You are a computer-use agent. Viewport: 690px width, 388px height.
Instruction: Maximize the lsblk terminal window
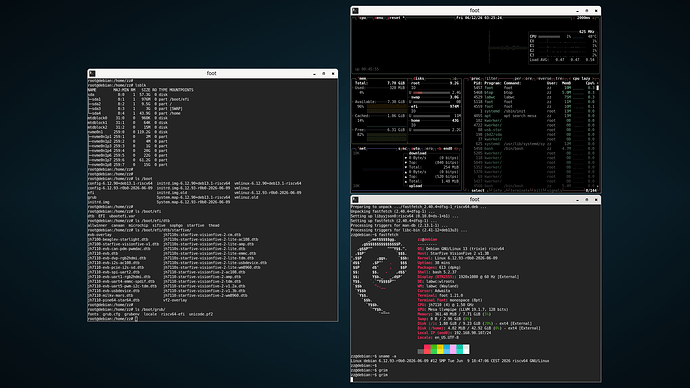(323, 74)
